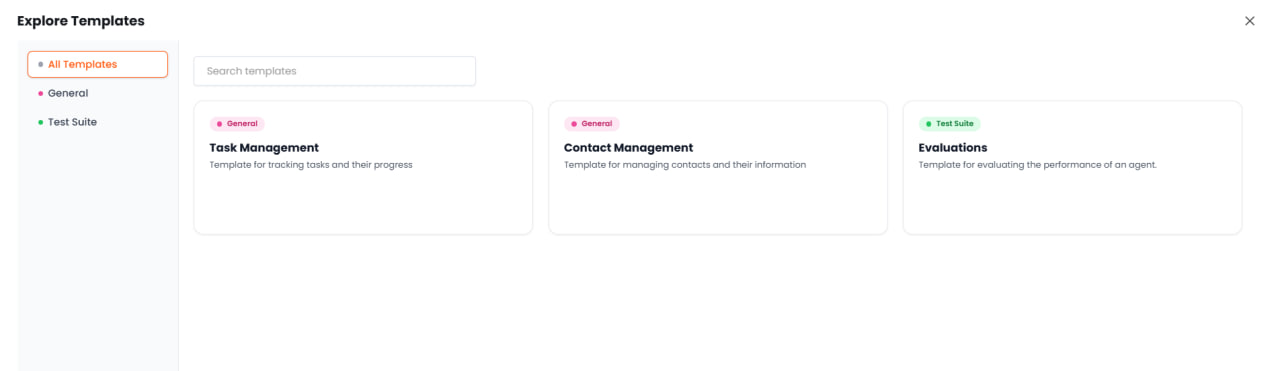This screenshot has height=371, width=1280.
Task: Click the Task Management description text
Action: point(311,165)
